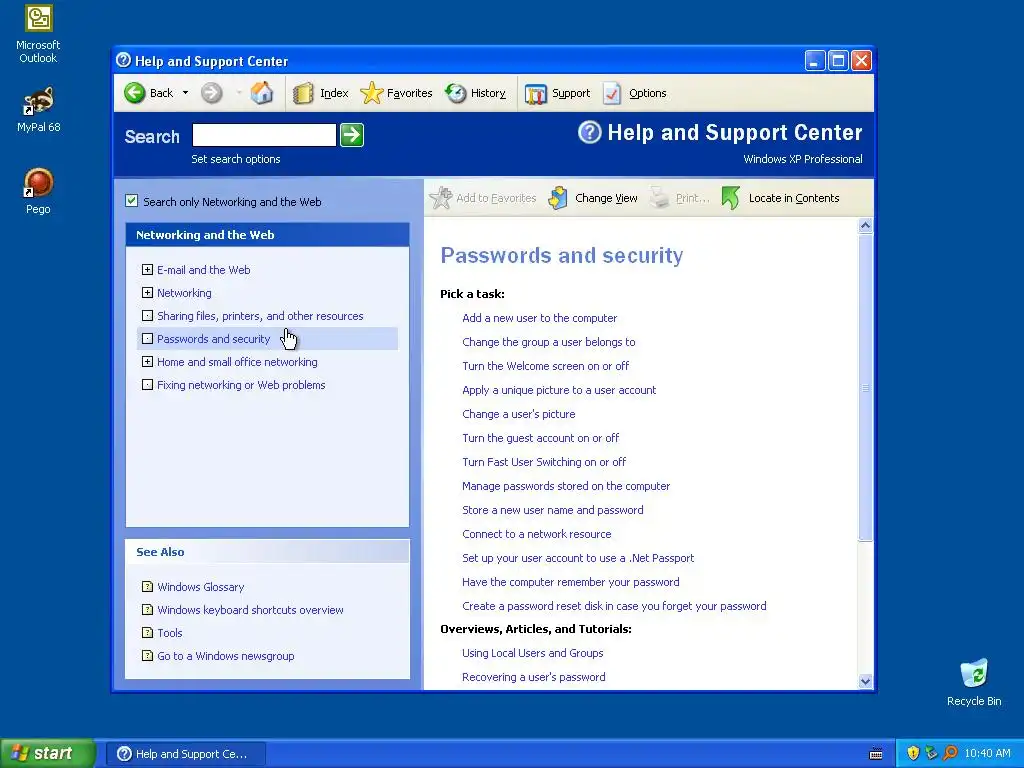1024x768 pixels.
Task: Go to the Home page icon
Action: (262, 93)
